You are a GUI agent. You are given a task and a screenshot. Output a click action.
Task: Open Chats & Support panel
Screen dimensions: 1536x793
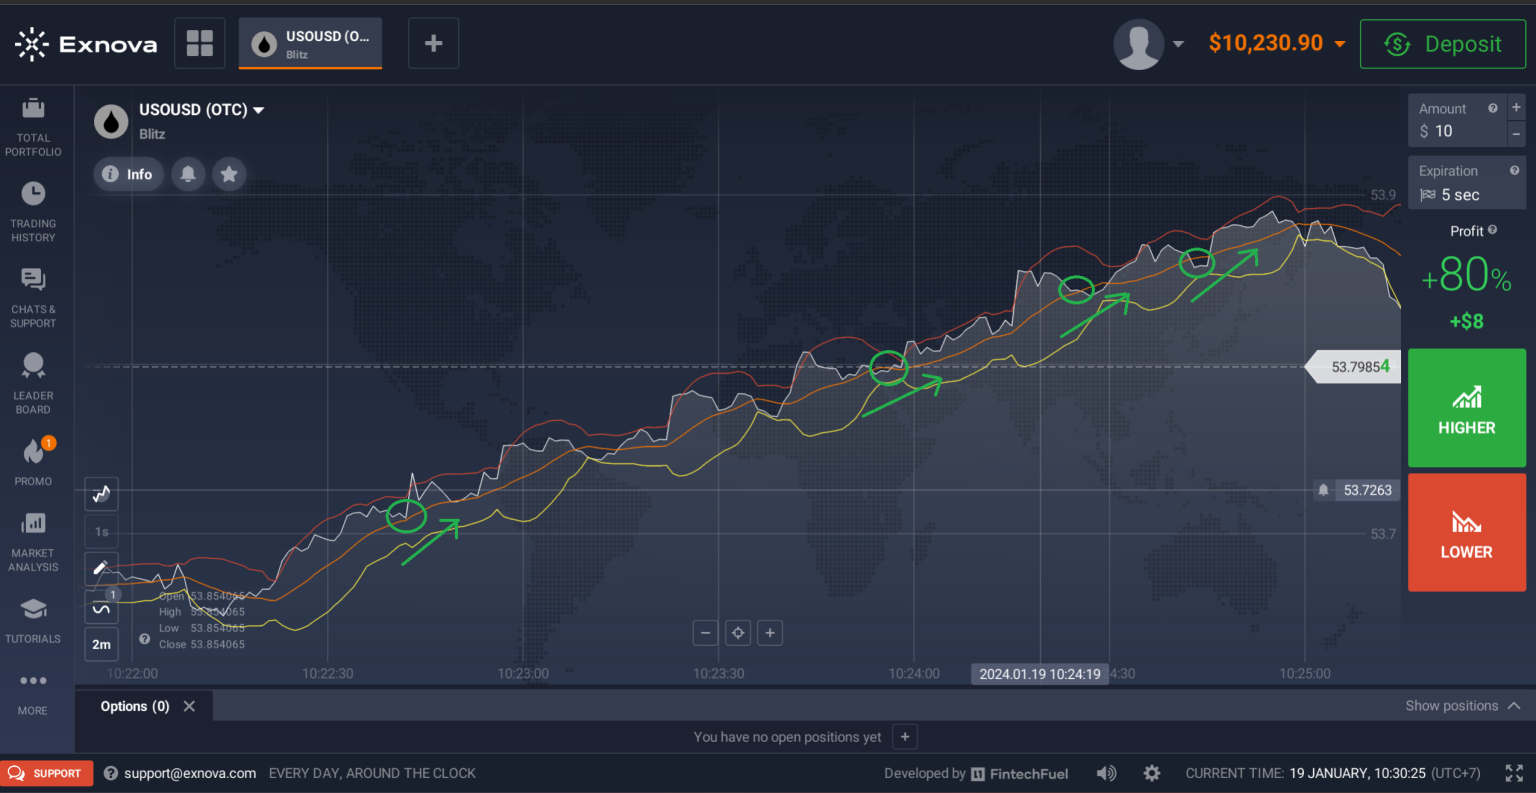[33, 280]
